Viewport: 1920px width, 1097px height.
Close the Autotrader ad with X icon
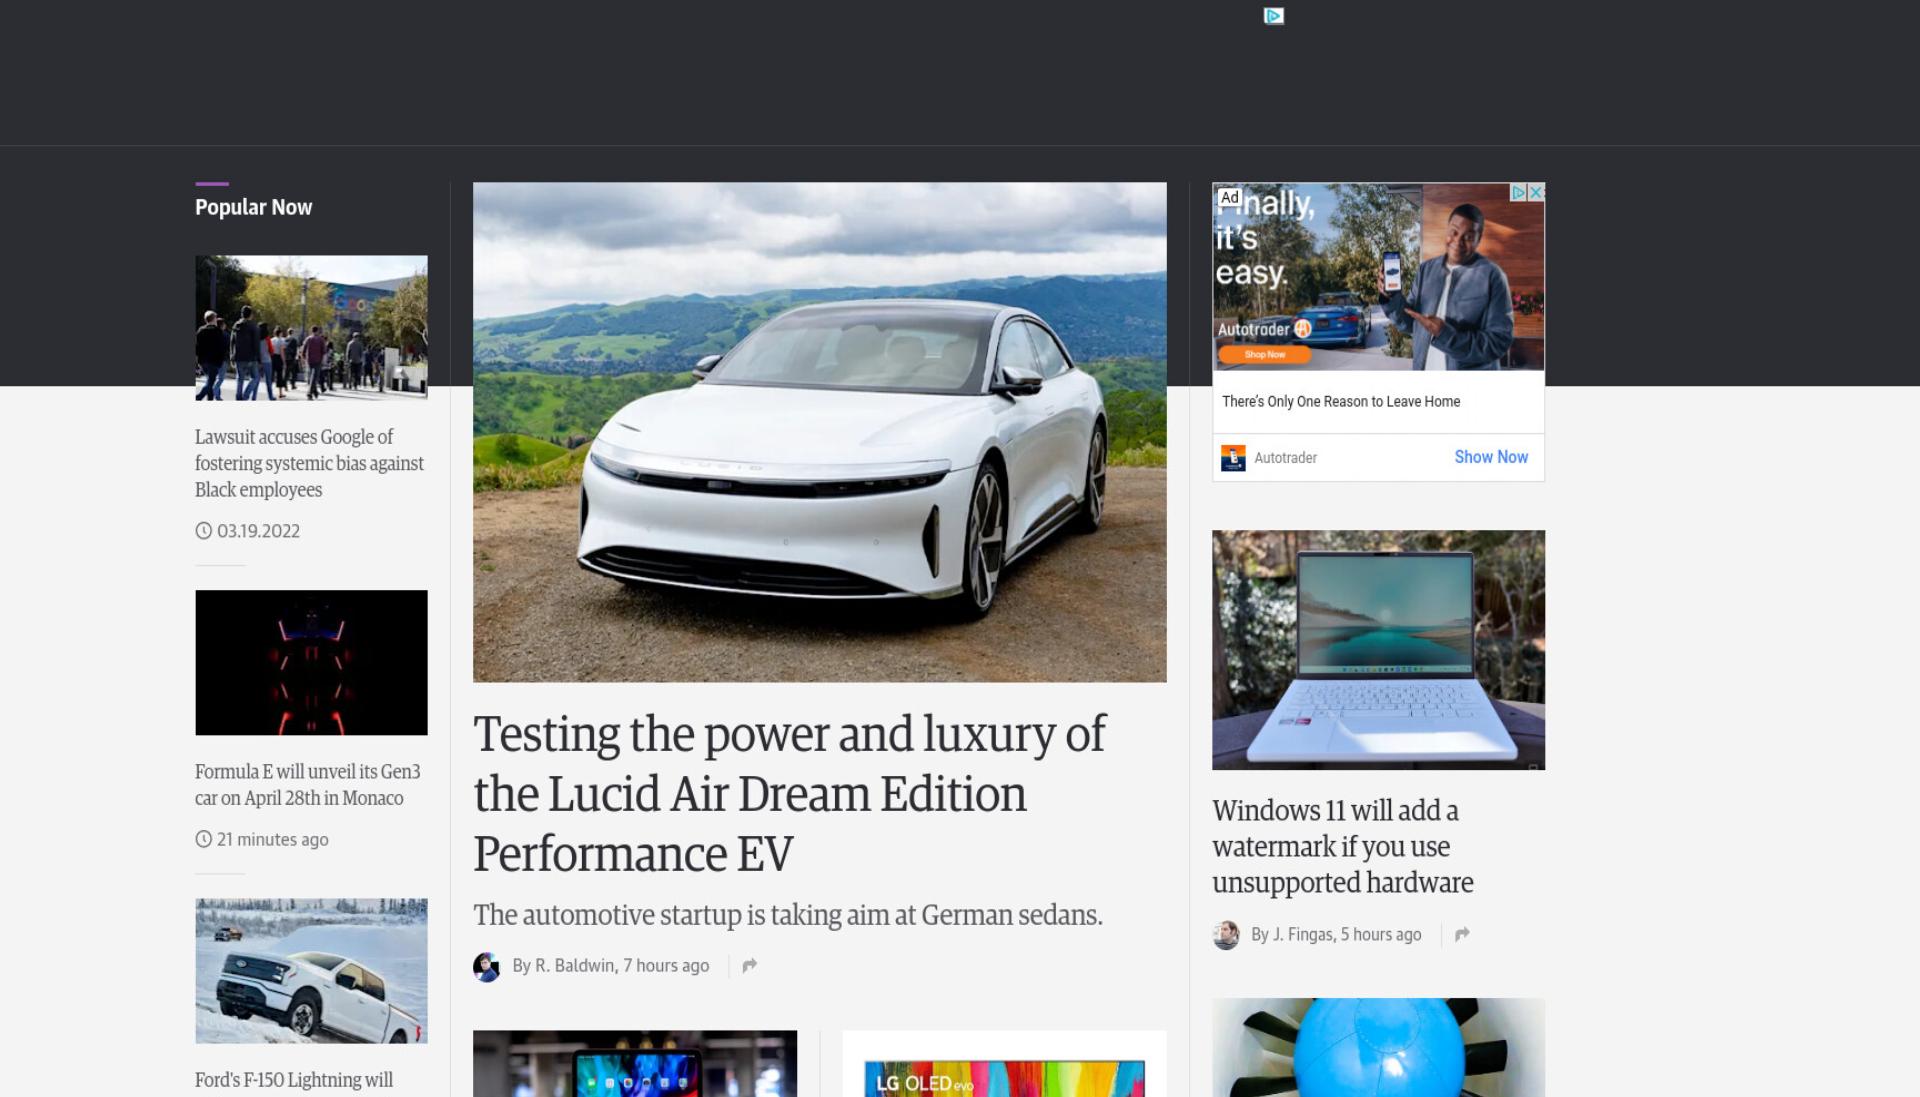pyautogui.click(x=1537, y=192)
